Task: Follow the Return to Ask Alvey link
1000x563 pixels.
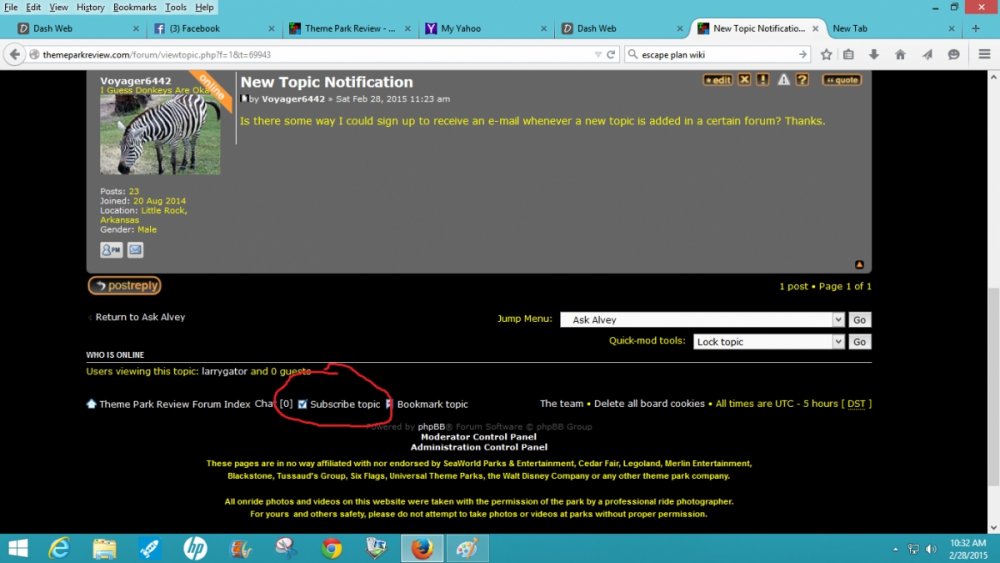Action: pyautogui.click(x=140, y=317)
